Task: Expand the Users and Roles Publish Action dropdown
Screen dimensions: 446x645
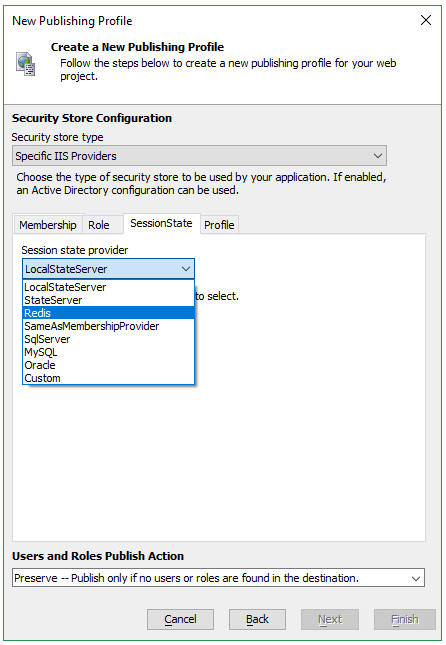Action: (218, 578)
